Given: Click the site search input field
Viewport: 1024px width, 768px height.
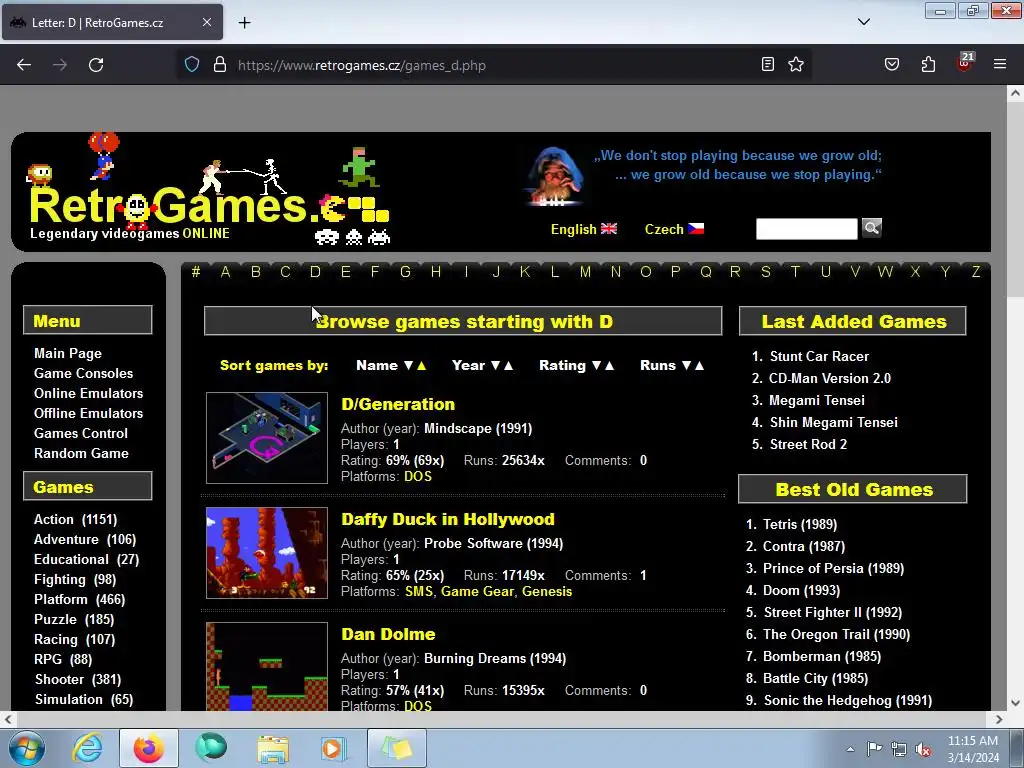Looking at the screenshot, I should pyautogui.click(x=807, y=229).
